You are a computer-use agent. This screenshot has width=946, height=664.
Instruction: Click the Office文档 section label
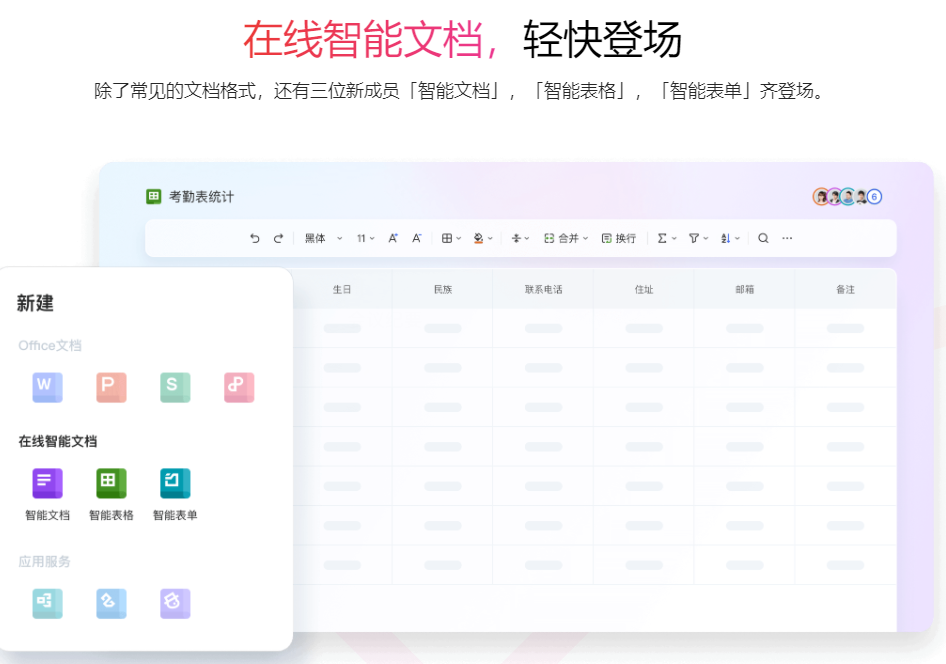(50, 346)
